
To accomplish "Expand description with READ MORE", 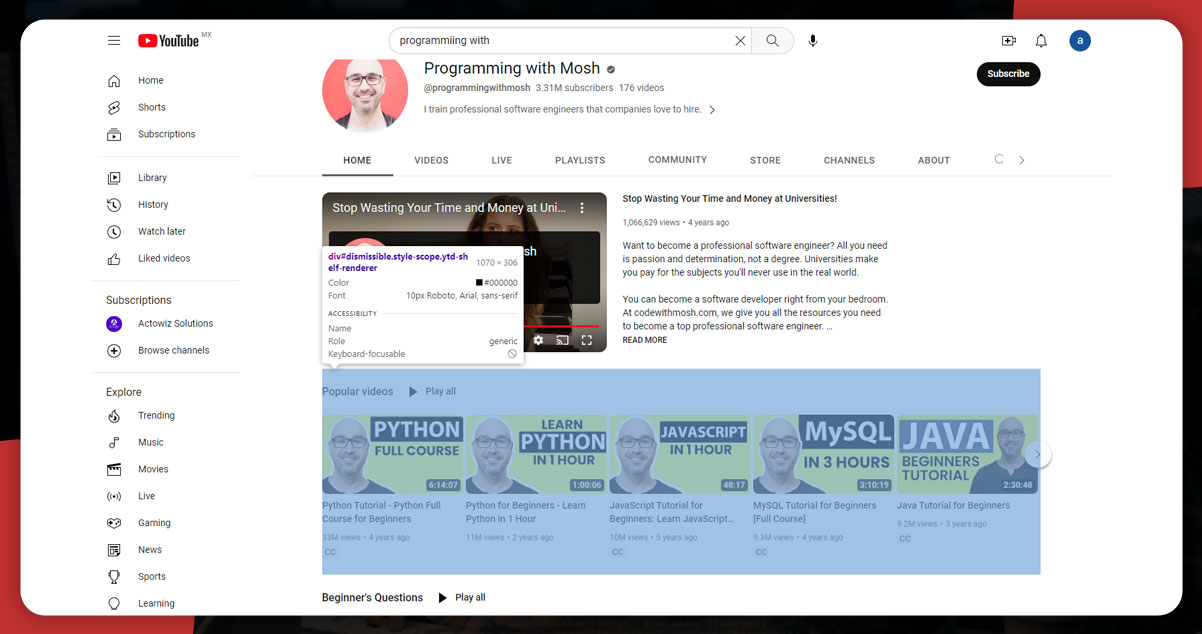I will click(x=645, y=340).
